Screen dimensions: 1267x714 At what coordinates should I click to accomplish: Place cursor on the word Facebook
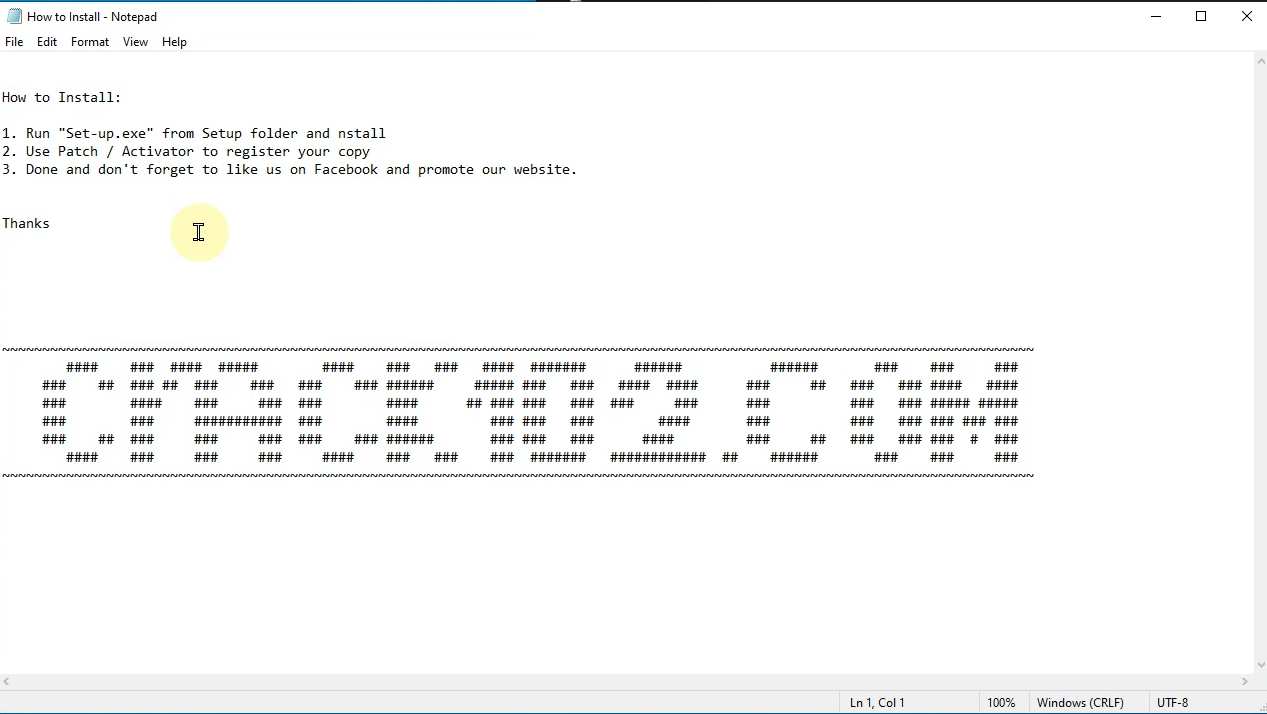tap(346, 170)
